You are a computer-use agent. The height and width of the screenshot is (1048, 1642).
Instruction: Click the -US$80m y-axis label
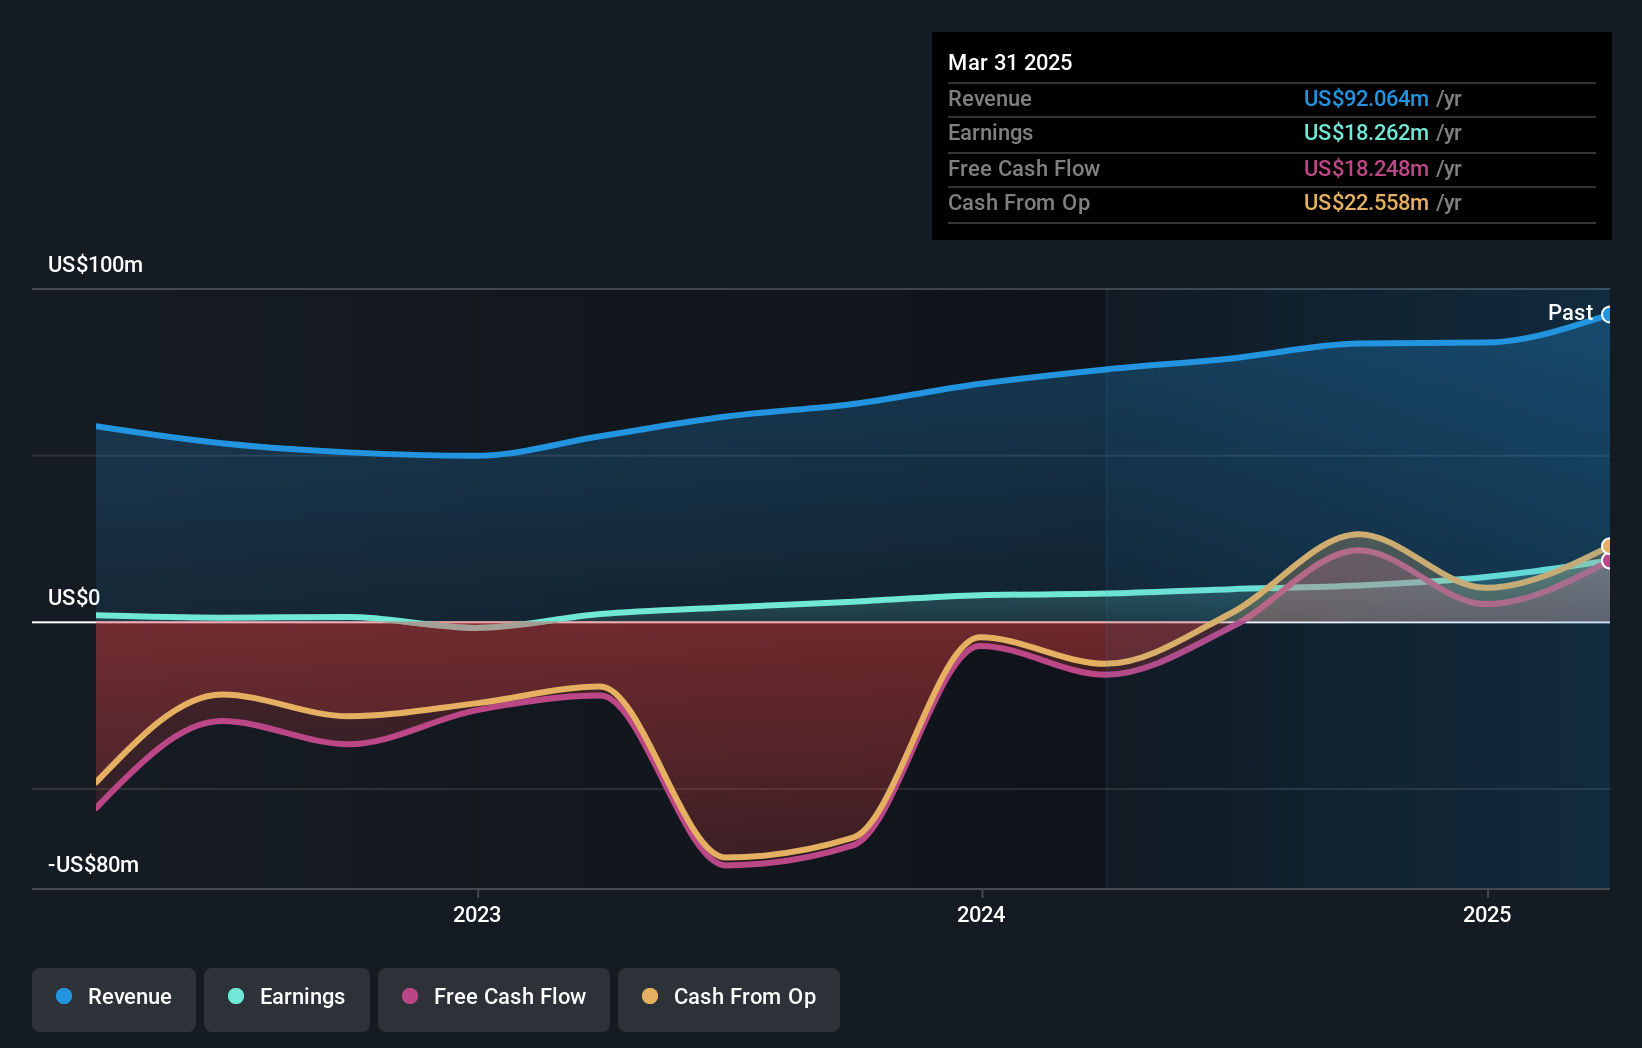[94, 865]
